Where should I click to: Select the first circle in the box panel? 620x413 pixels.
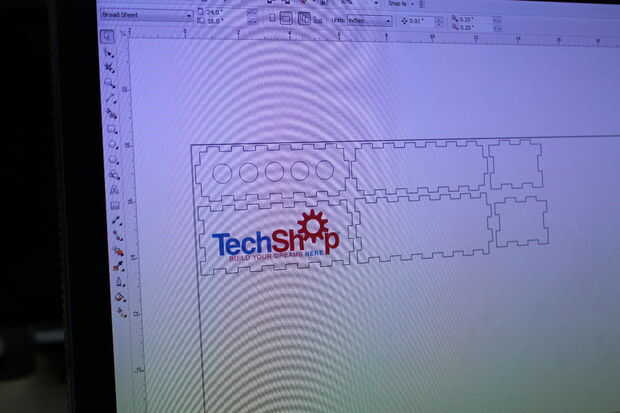[222, 173]
